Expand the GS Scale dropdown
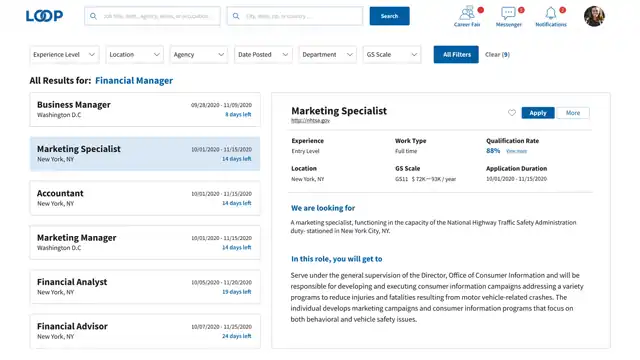Image resolution: width=640 pixels, height=360 pixels. point(391,54)
